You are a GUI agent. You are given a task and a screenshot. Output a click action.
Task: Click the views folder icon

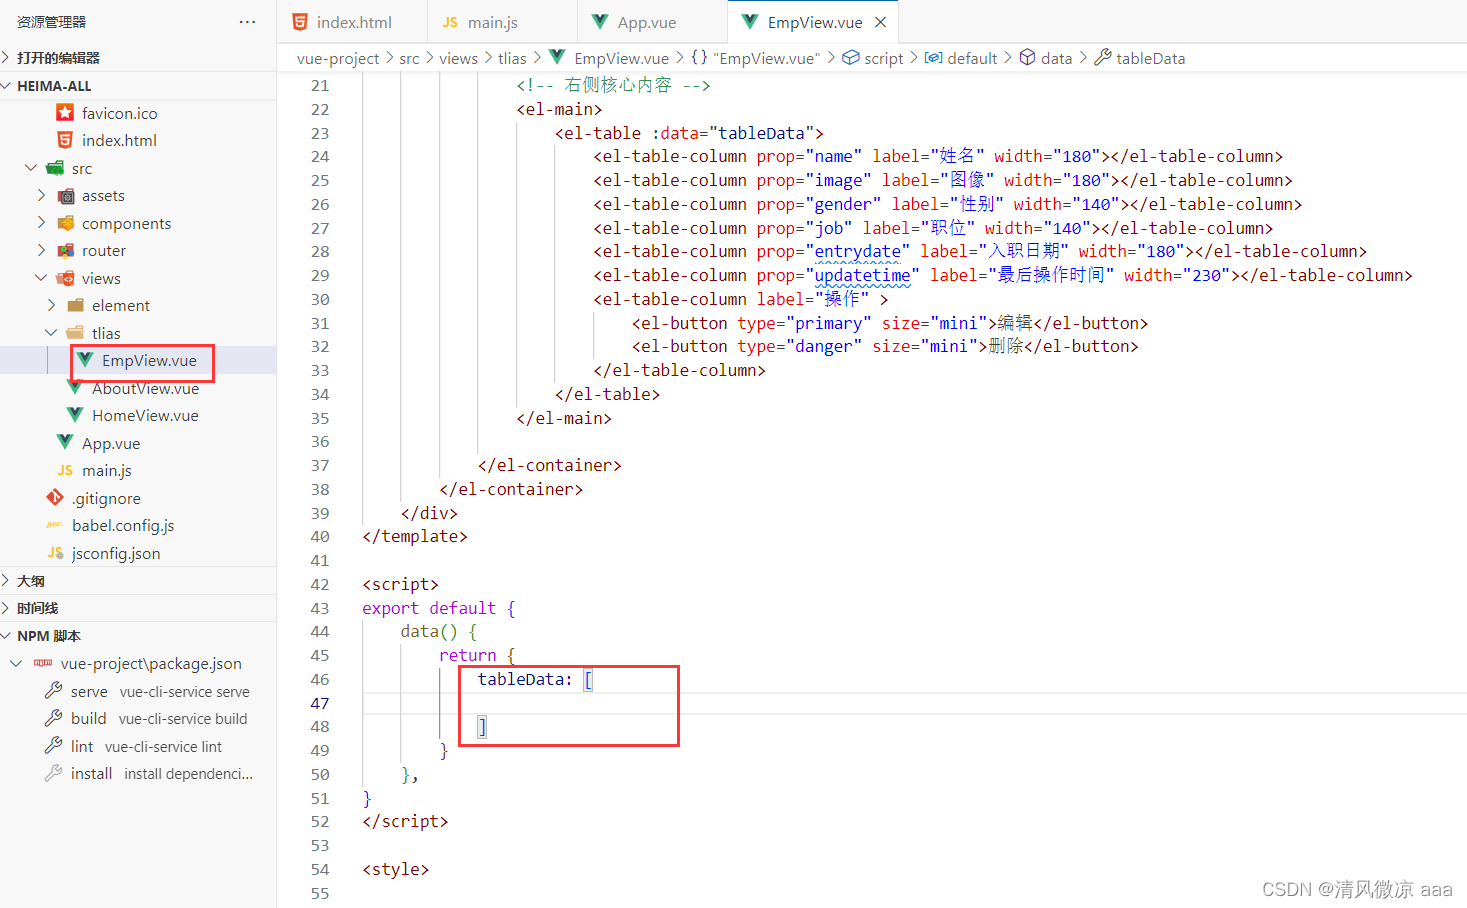[66, 278]
